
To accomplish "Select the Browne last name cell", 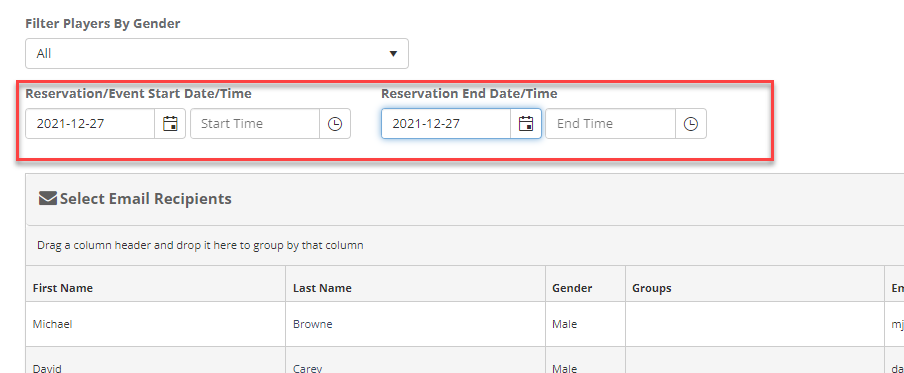I will click(x=416, y=324).
